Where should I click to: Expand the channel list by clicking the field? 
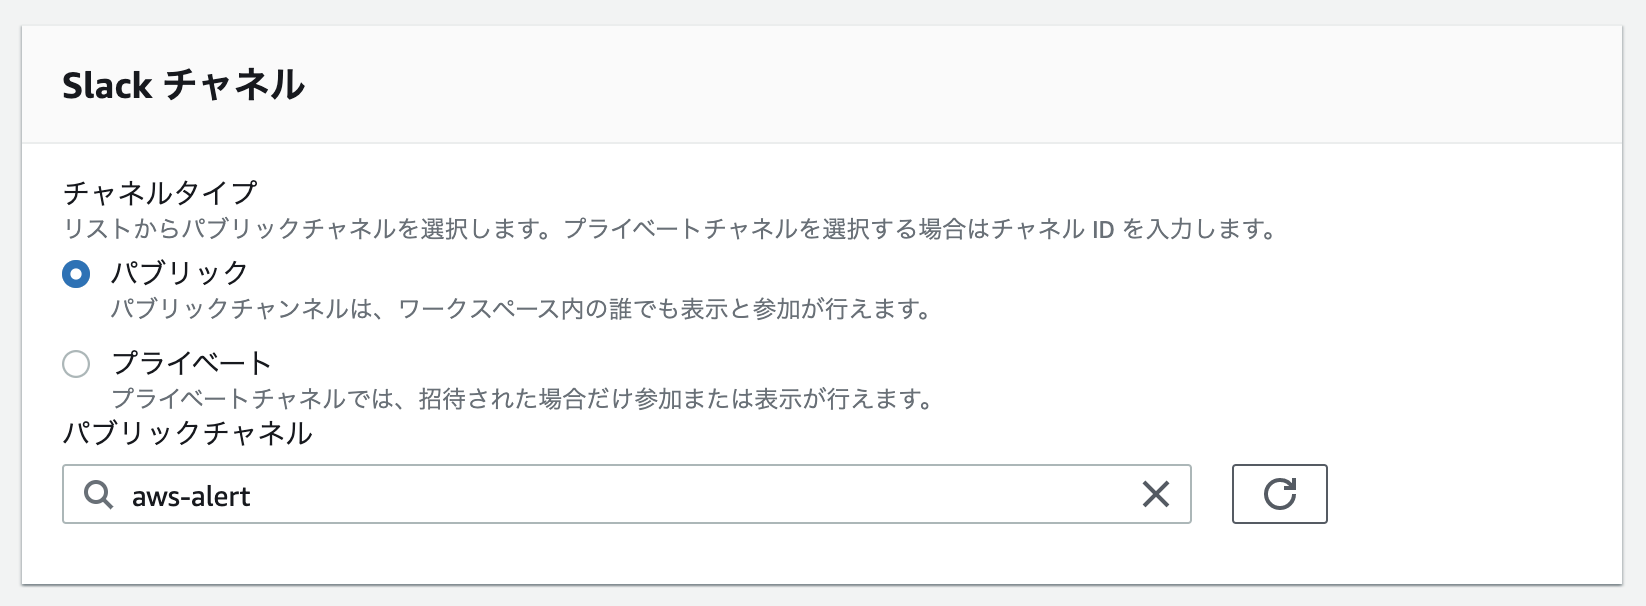click(600, 494)
